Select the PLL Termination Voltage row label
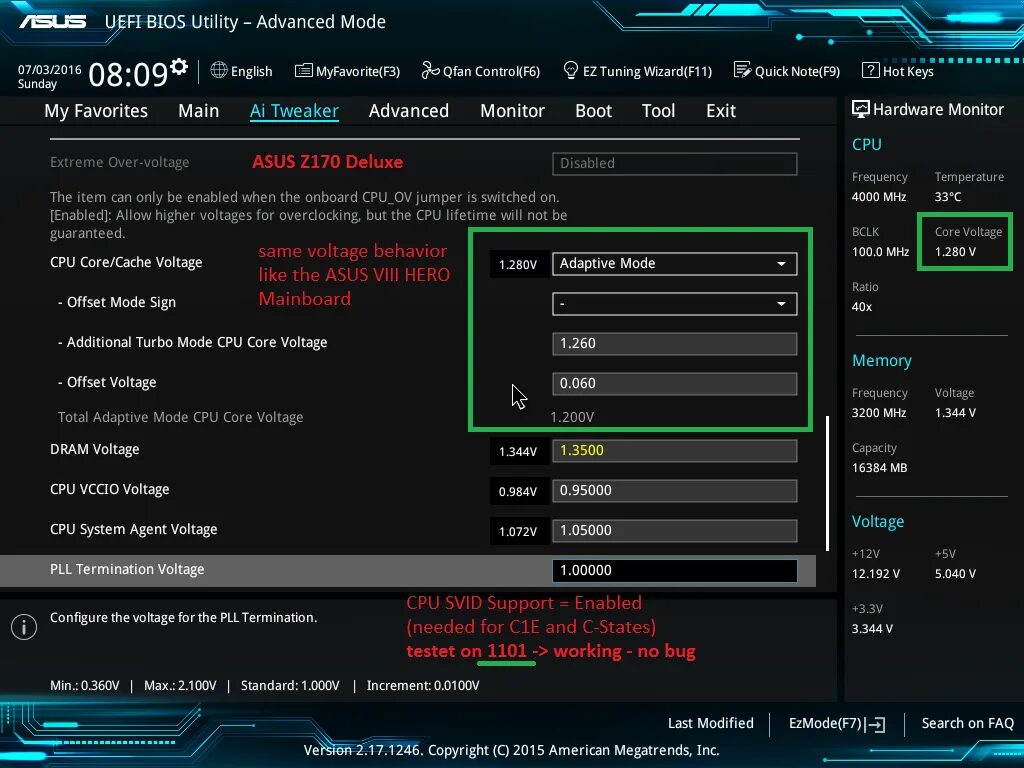1024x768 pixels. (127, 569)
